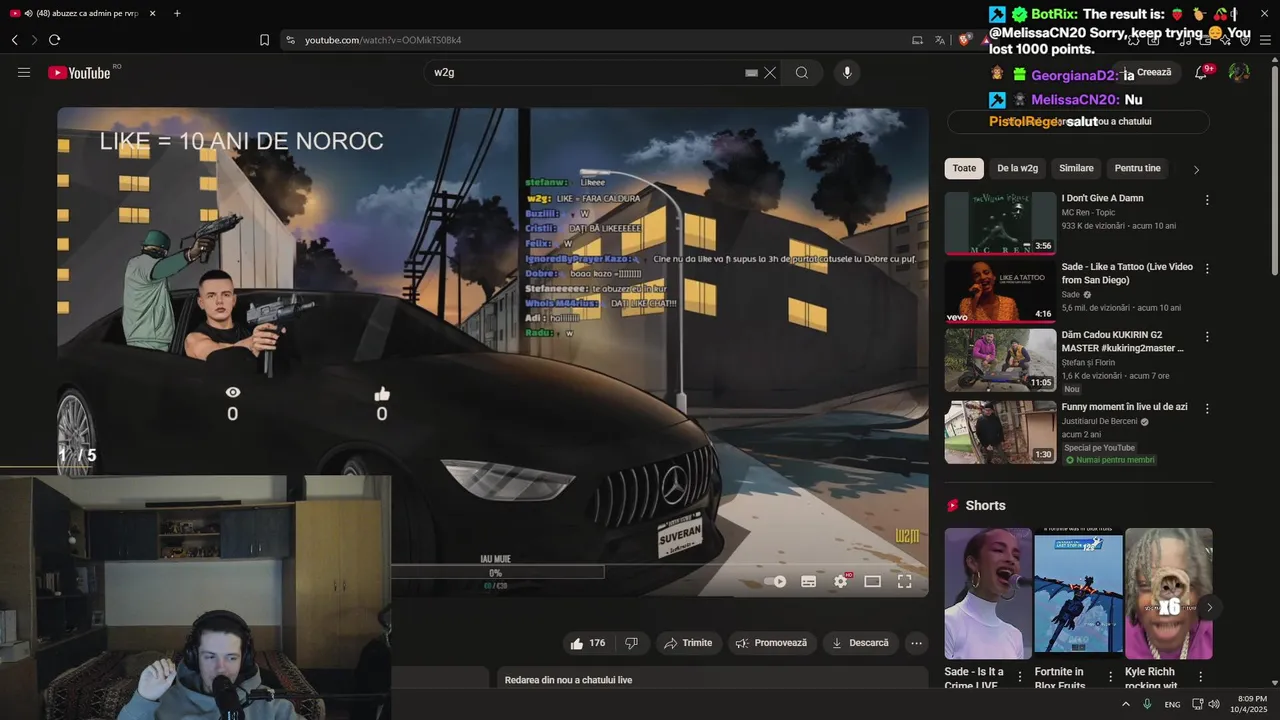
Task: Open taskbar volume speaker icon
Action: 1213,704
